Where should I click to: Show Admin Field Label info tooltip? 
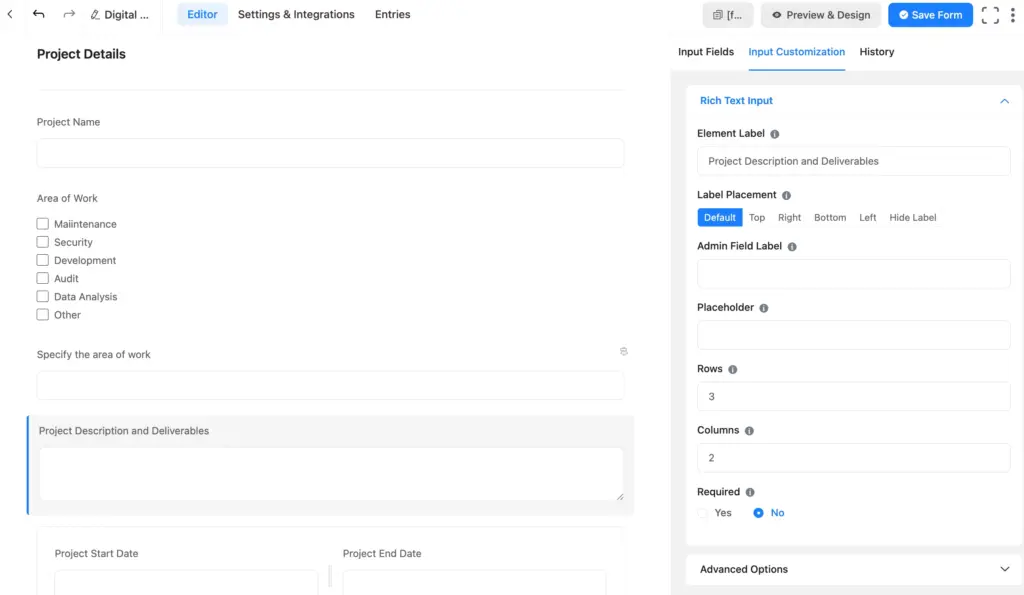(x=792, y=247)
